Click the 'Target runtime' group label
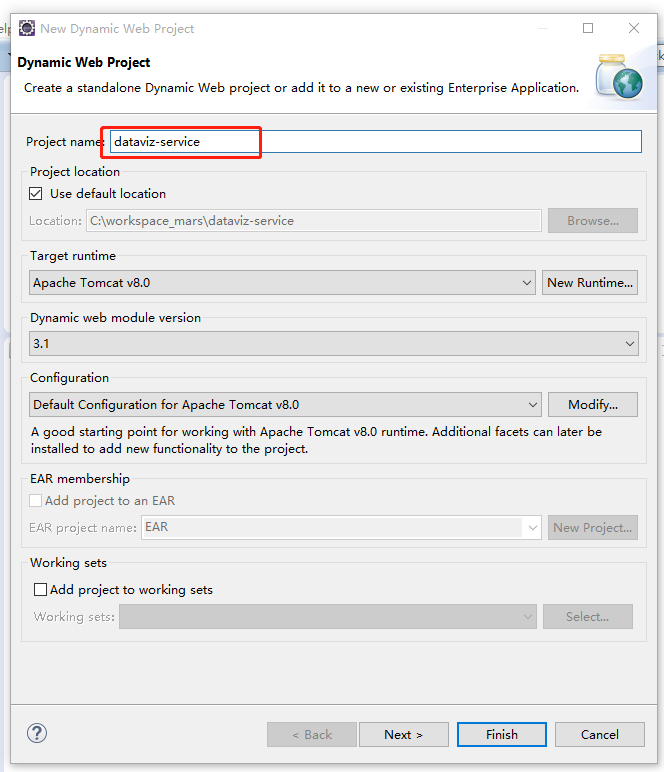Viewport: 664px width, 772px height. point(73,256)
